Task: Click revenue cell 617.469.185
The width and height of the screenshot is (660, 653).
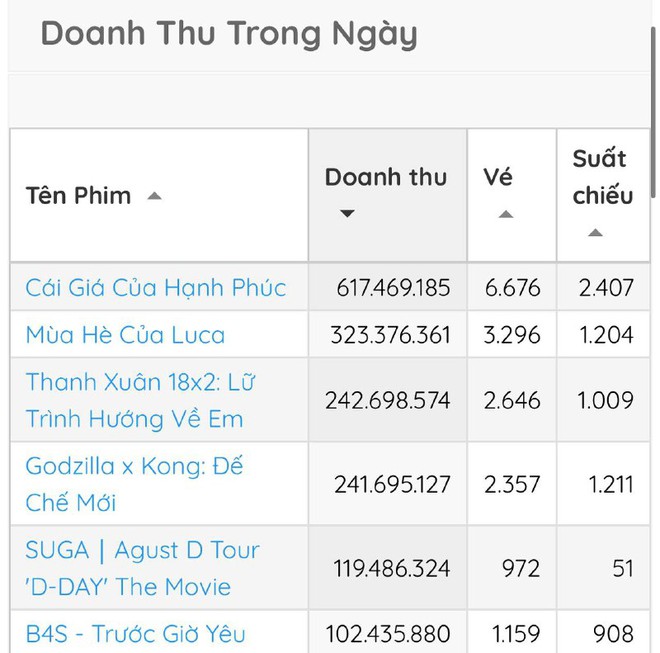Action: tap(393, 288)
